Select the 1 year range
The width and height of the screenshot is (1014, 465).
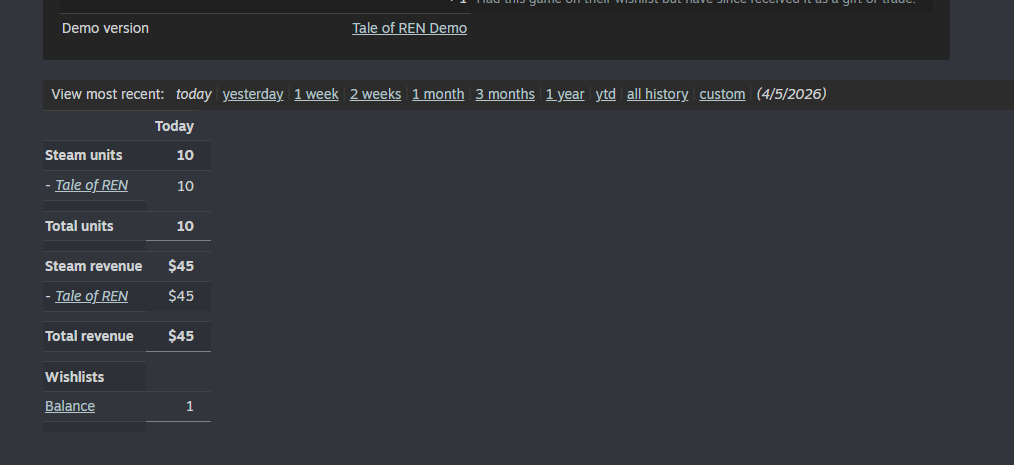coord(565,94)
